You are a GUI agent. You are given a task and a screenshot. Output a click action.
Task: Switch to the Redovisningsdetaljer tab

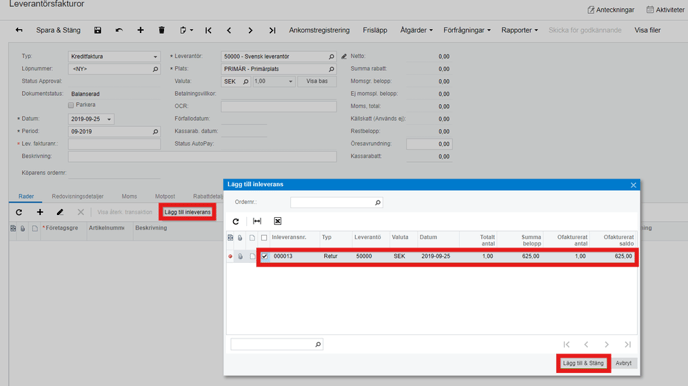pyautogui.click(x=78, y=197)
